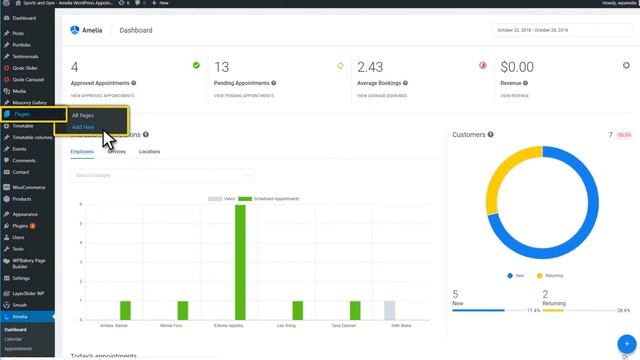Viewport: 640px width, 360px height.
Task: Choose All Pages from the Pages flyout
Action: (x=83, y=116)
